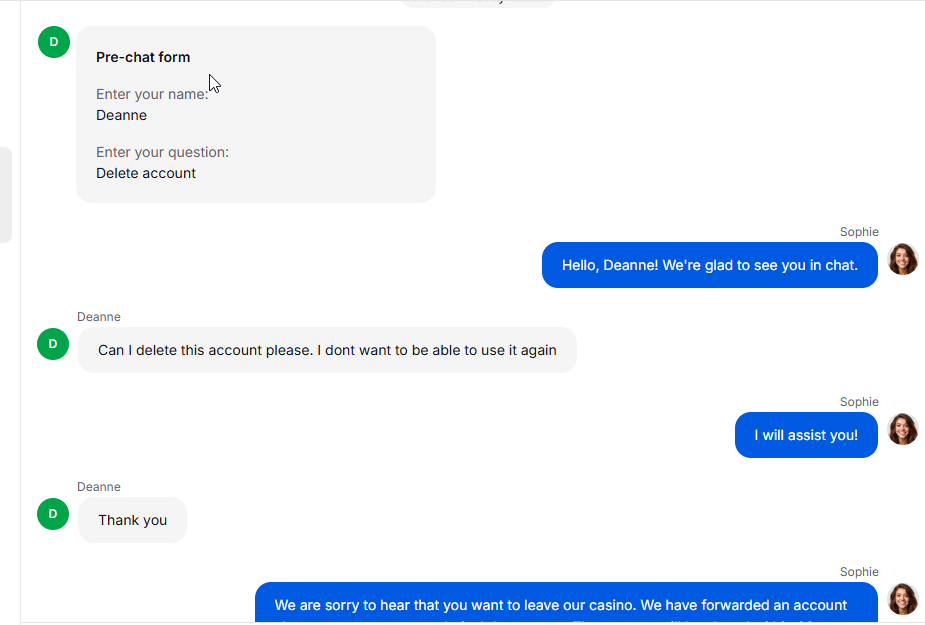
Task: Click Sophie label above the sorry to hear message
Action: click(x=860, y=572)
